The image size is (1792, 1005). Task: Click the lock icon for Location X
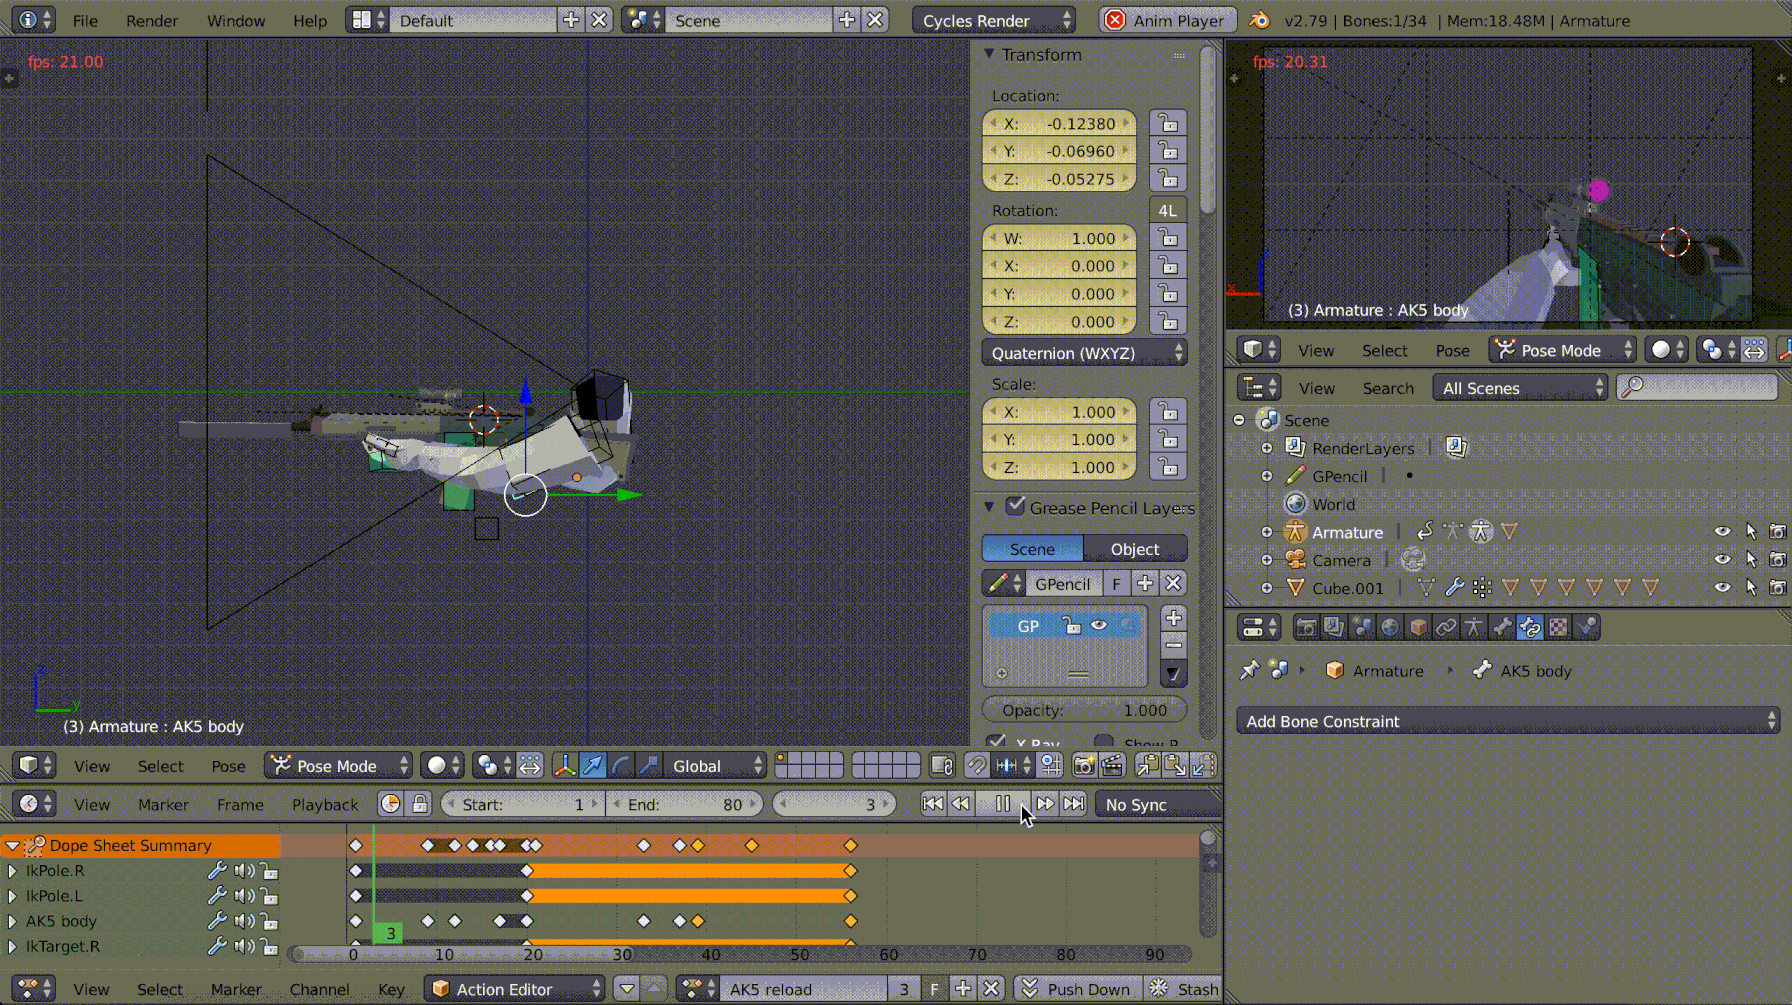pos(1167,123)
